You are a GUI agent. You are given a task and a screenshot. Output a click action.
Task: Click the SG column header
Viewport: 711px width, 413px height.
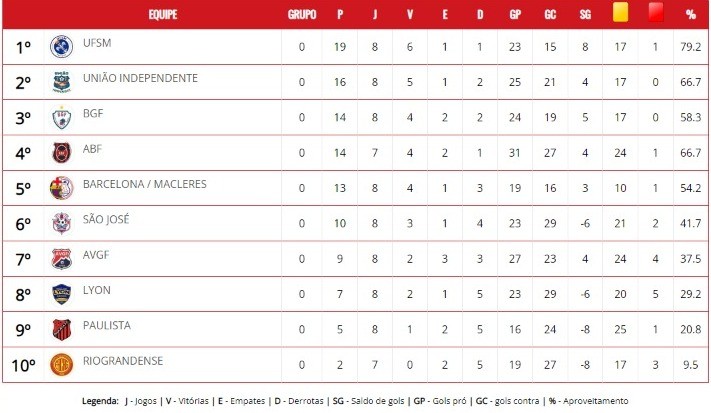[585, 15]
